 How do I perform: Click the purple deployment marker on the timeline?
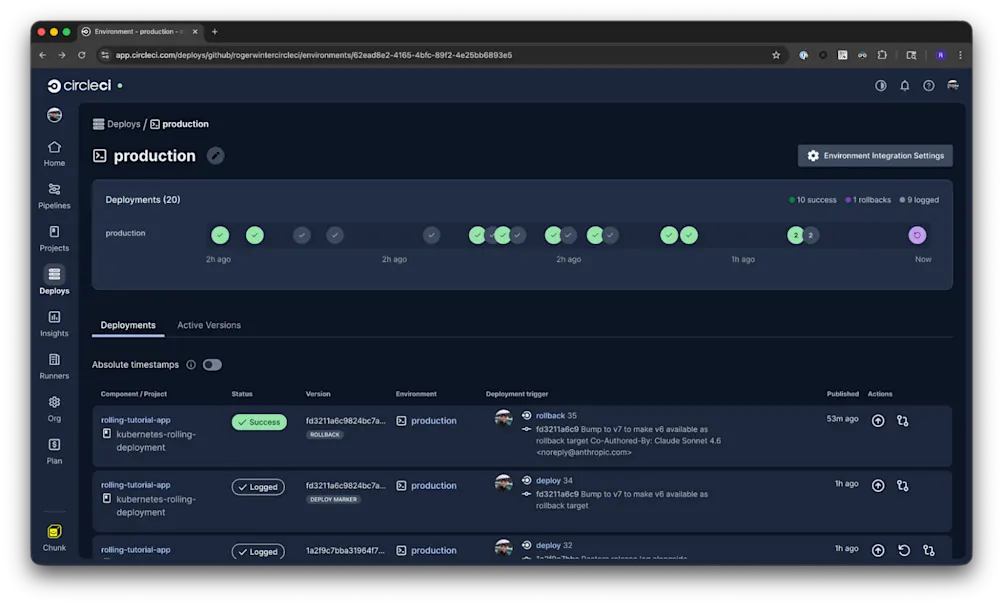[916, 234]
